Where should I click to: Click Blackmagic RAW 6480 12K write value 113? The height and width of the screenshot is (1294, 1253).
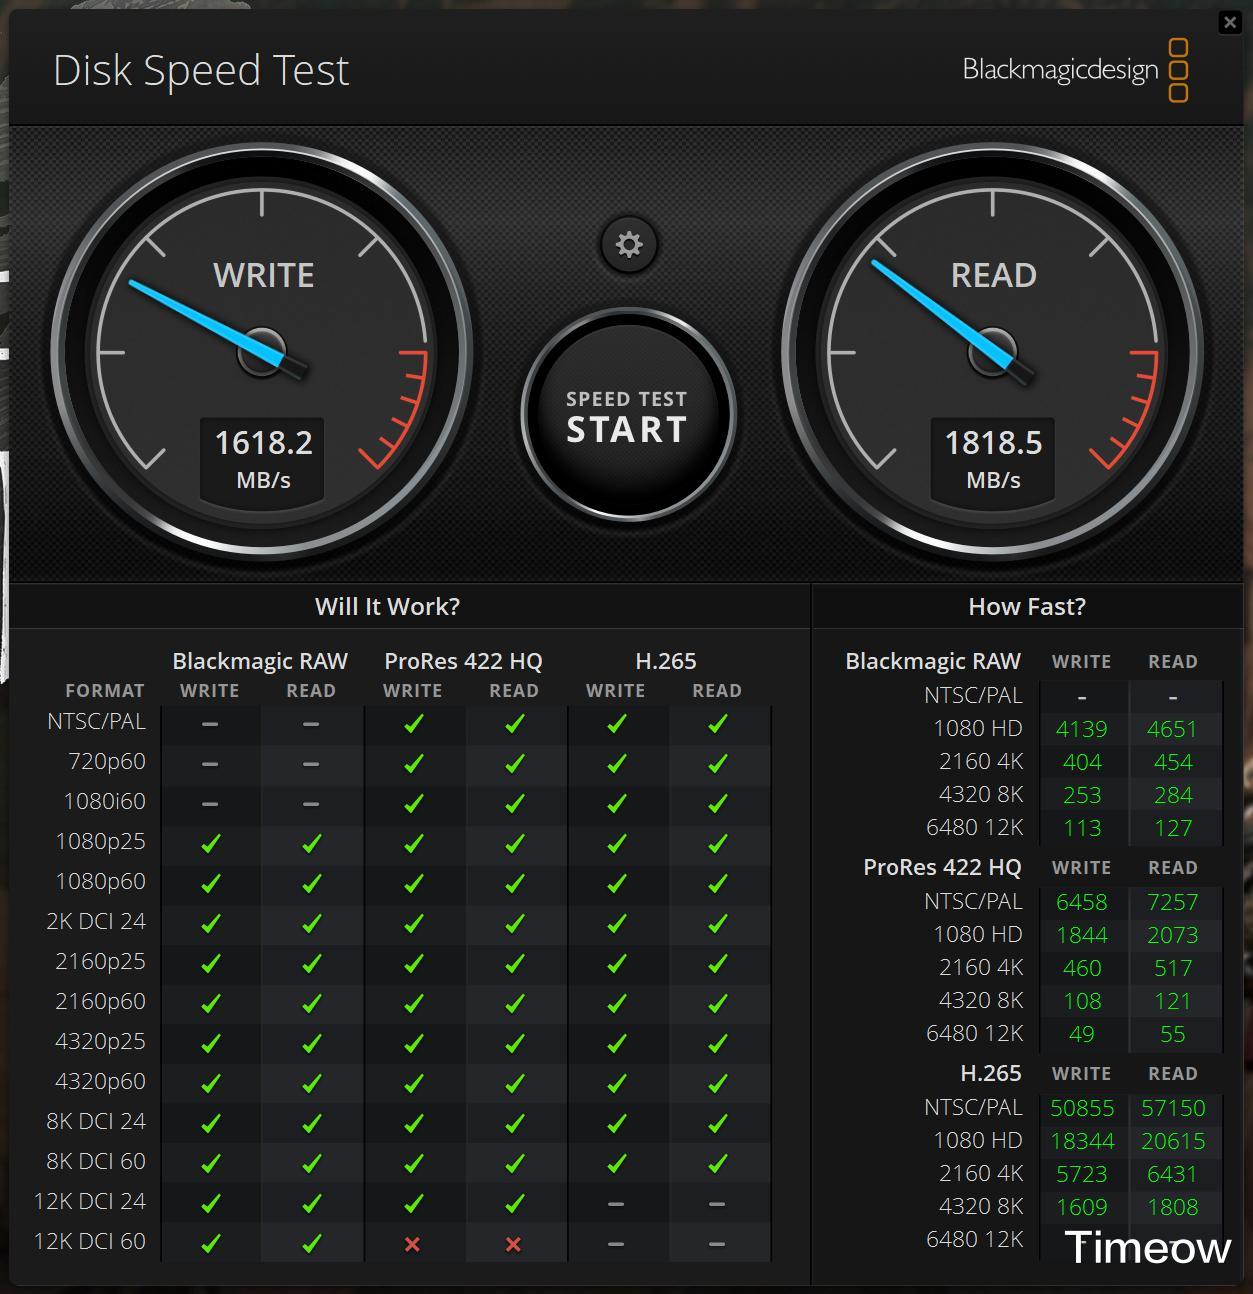point(1082,828)
